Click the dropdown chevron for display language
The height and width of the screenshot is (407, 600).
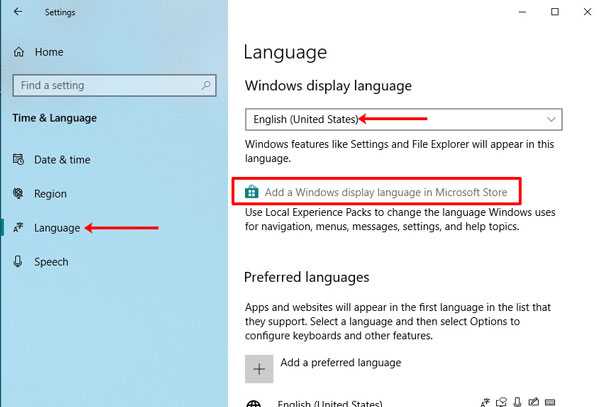pyautogui.click(x=551, y=119)
